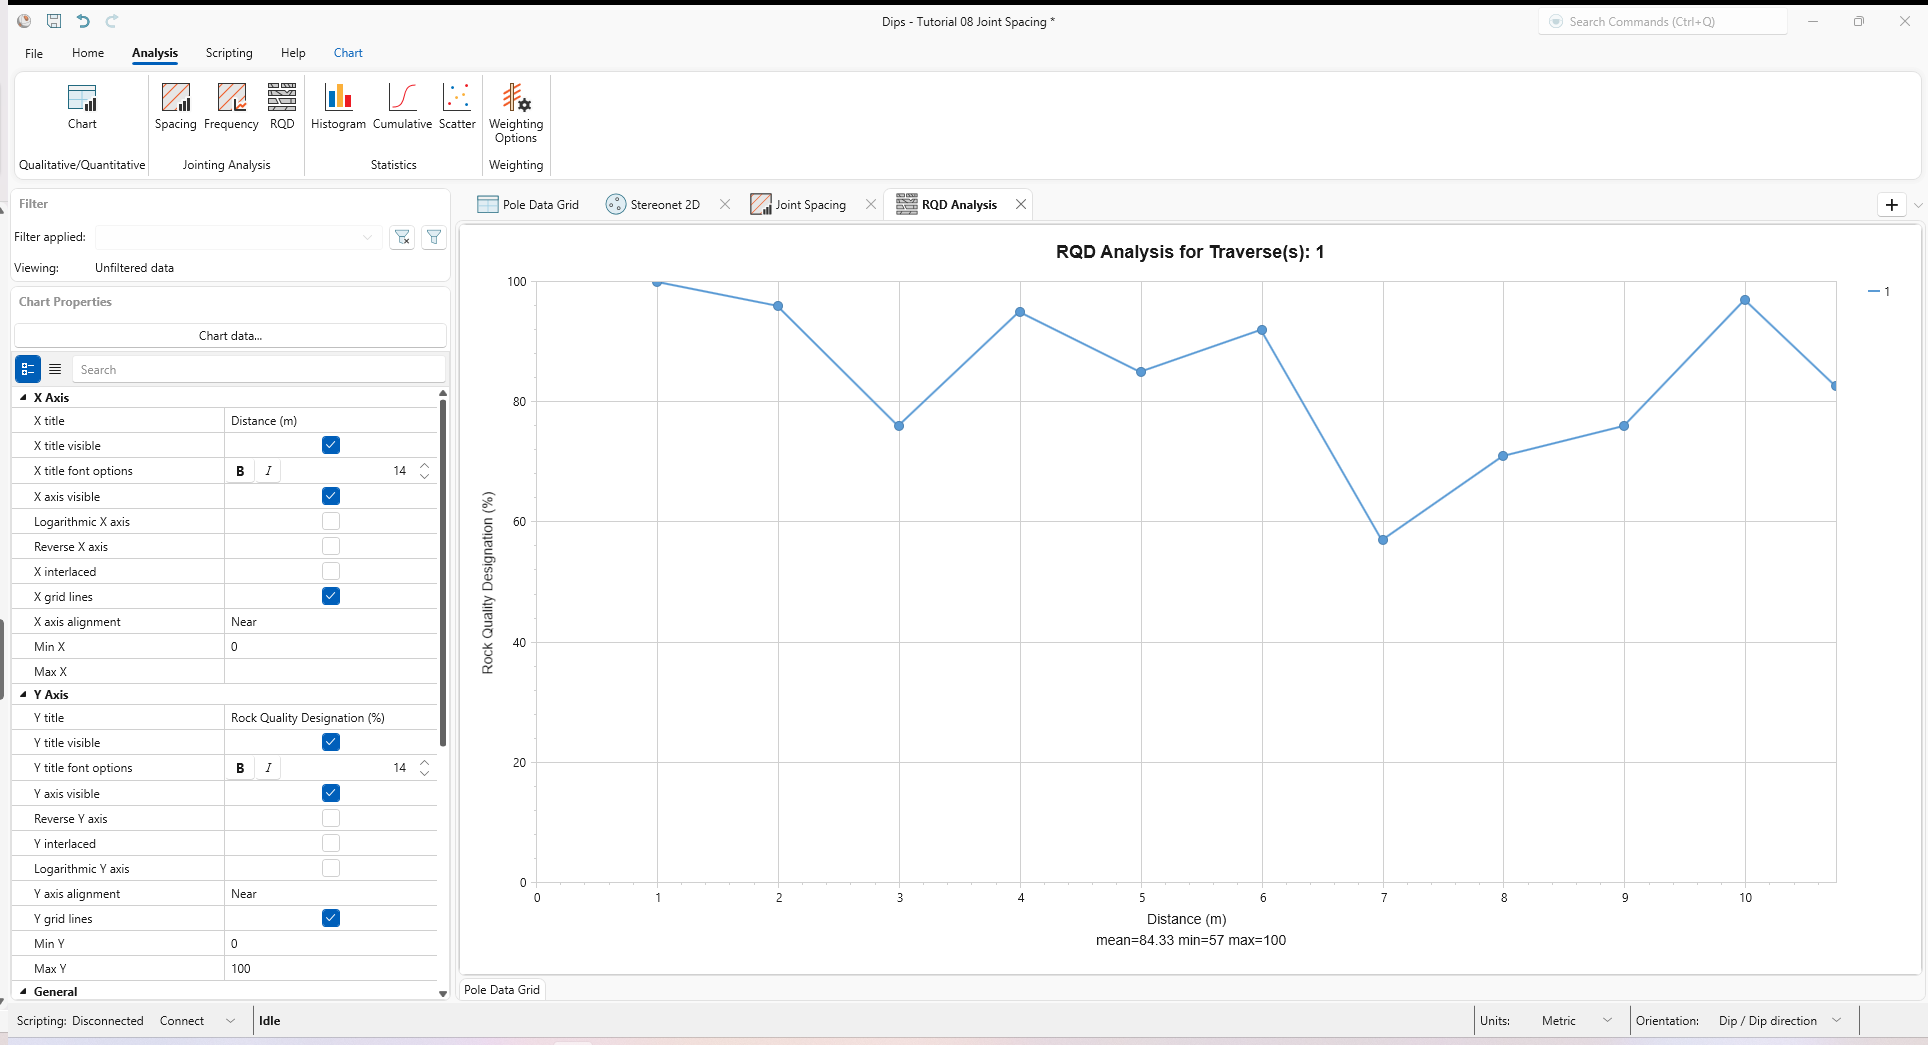Screen dimensions: 1928x1045
Task: Click the Undo icon in the title bar
Action: click(83, 21)
